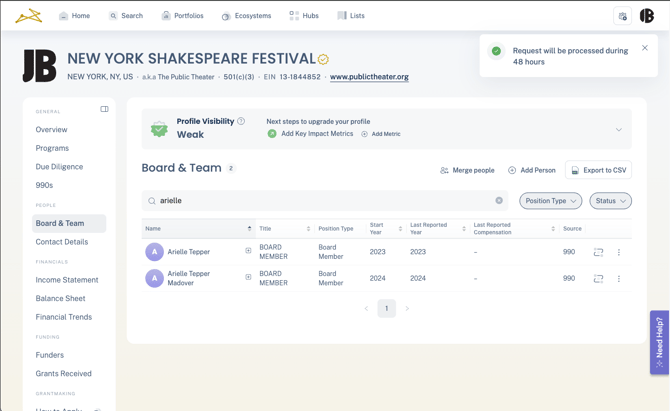This screenshot has width=670, height=411.
Task: Clear the 'arielle' search field
Action: tap(499, 201)
